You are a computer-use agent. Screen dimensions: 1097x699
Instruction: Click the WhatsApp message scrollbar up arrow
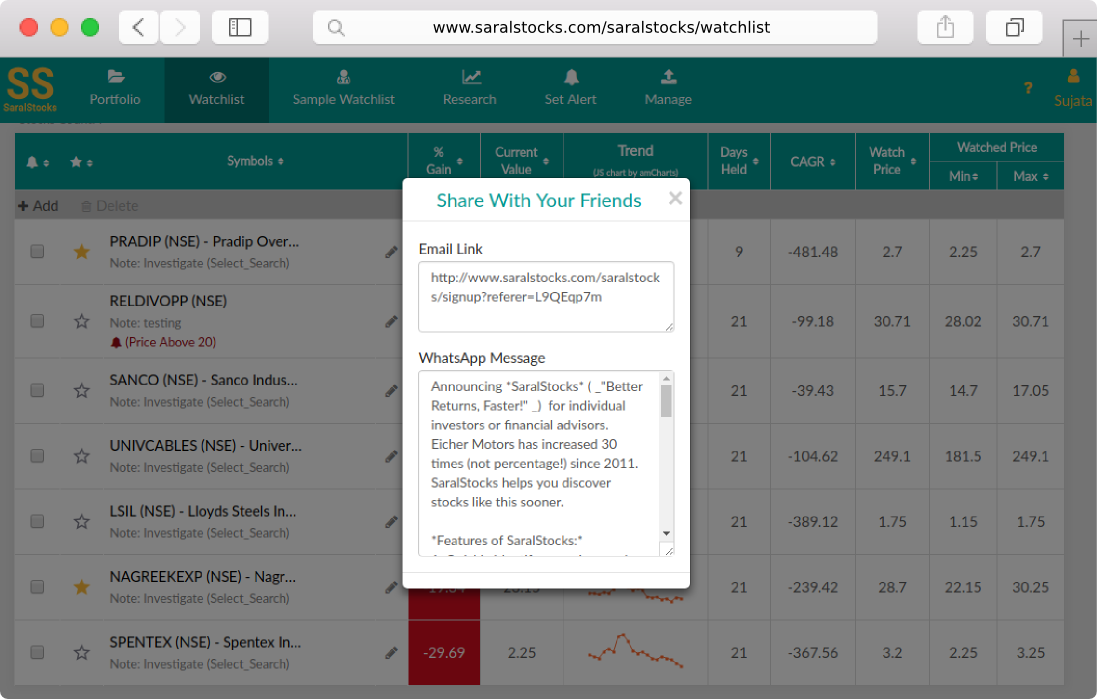(667, 379)
